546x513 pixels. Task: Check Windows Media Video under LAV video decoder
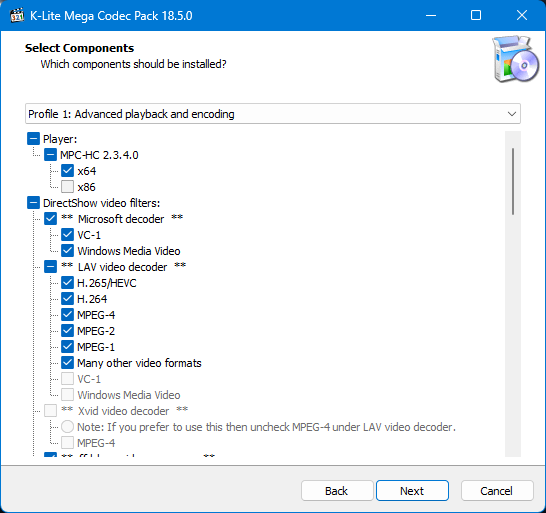tap(67, 395)
